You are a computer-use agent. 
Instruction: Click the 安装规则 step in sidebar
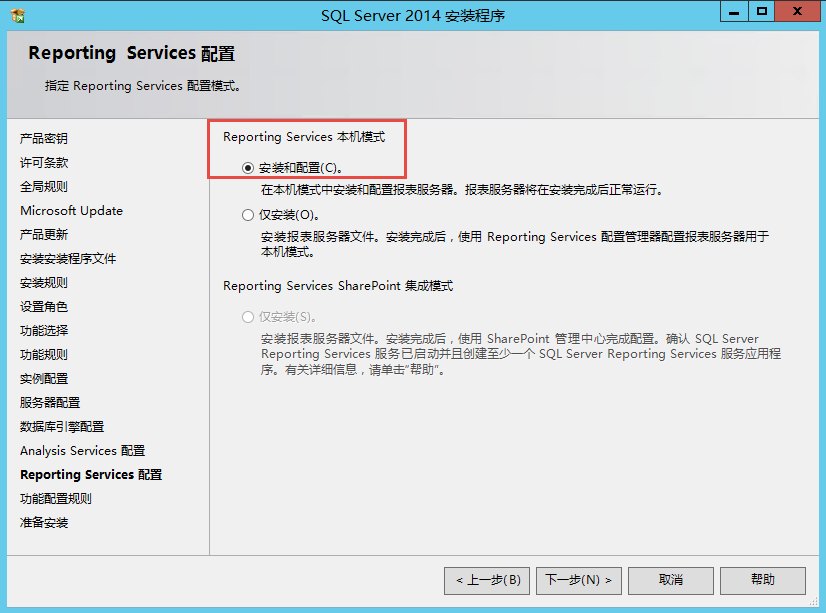tap(44, 283)
